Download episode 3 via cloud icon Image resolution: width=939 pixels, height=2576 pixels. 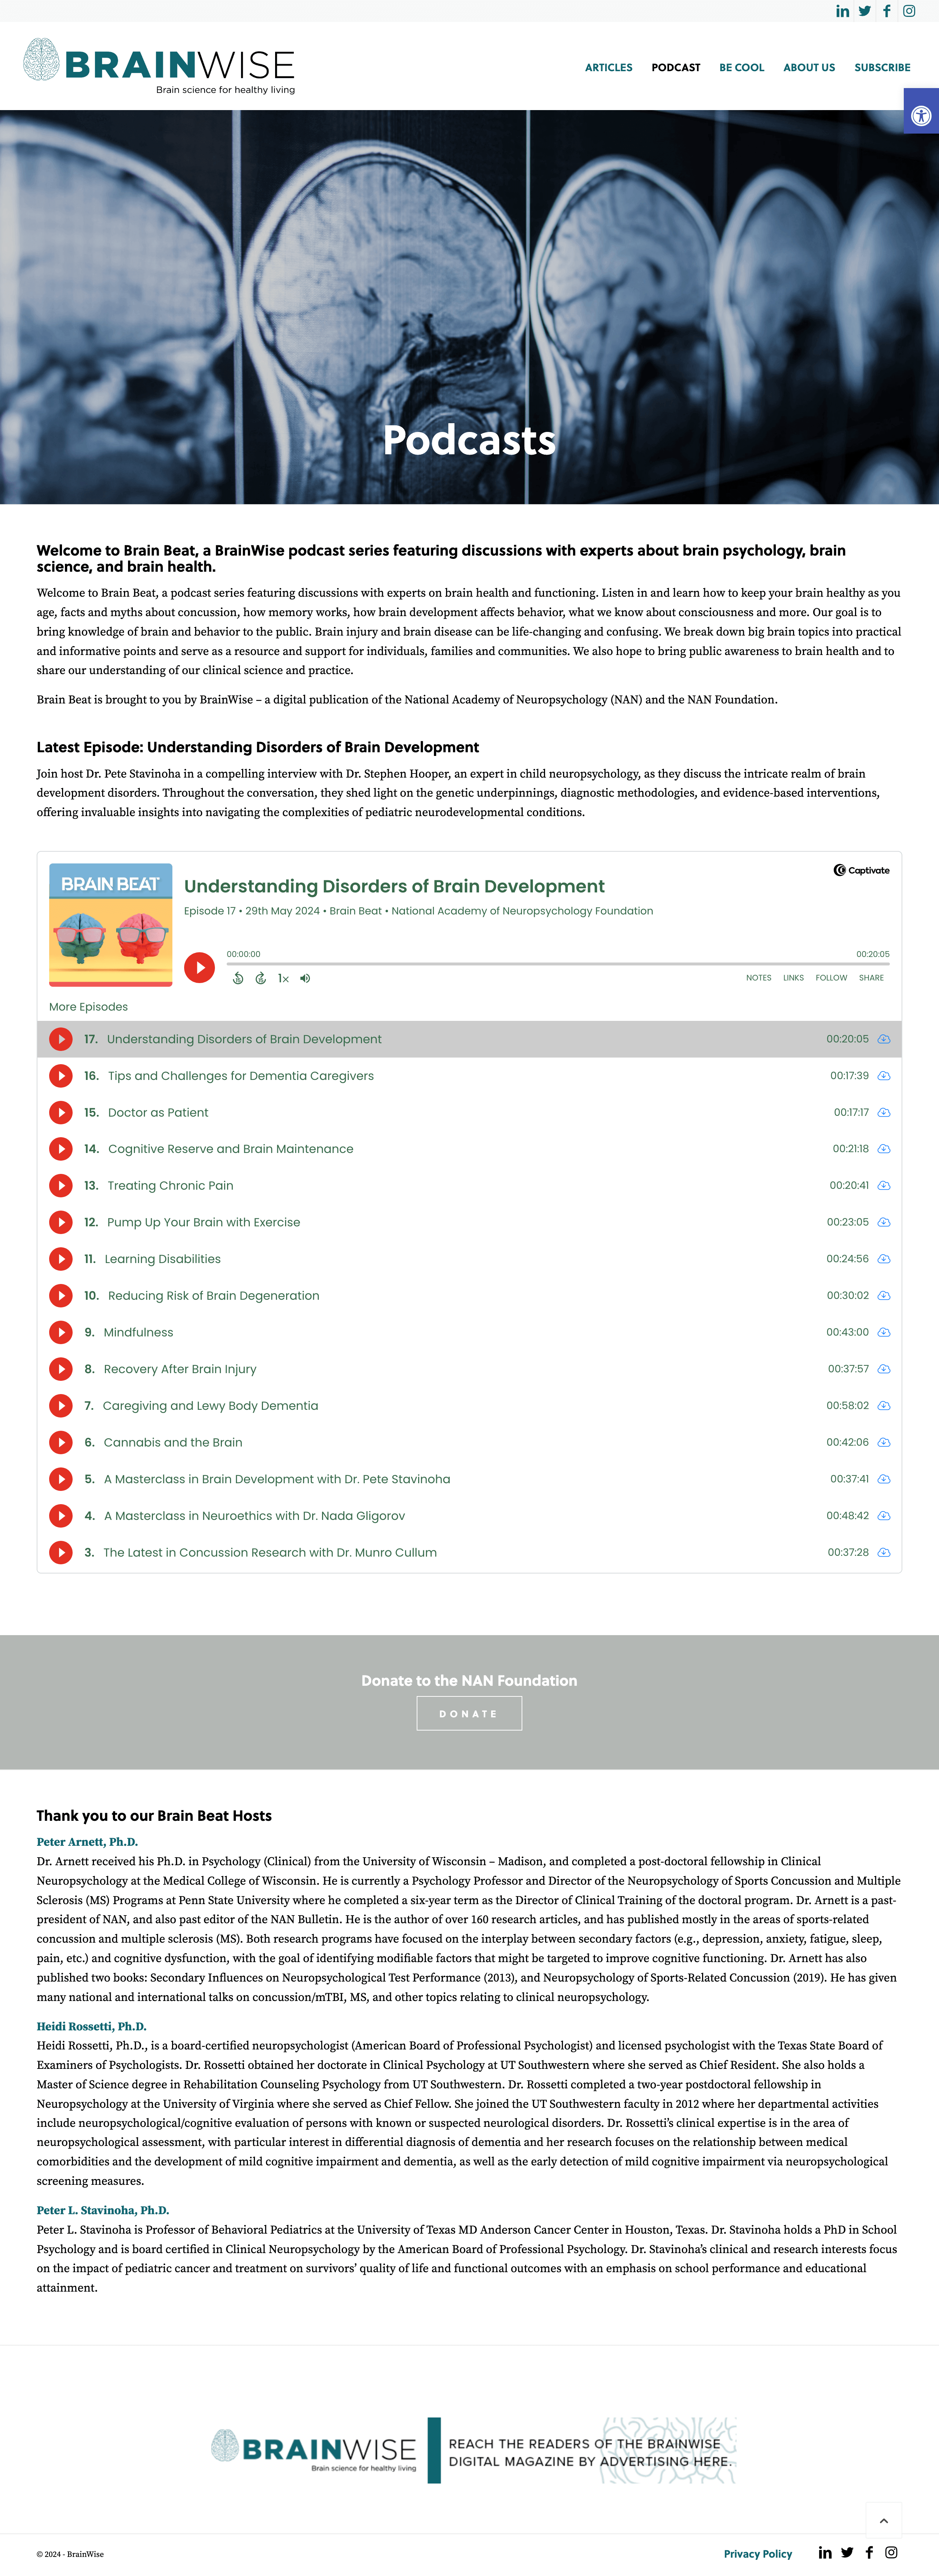(884, 1553)
